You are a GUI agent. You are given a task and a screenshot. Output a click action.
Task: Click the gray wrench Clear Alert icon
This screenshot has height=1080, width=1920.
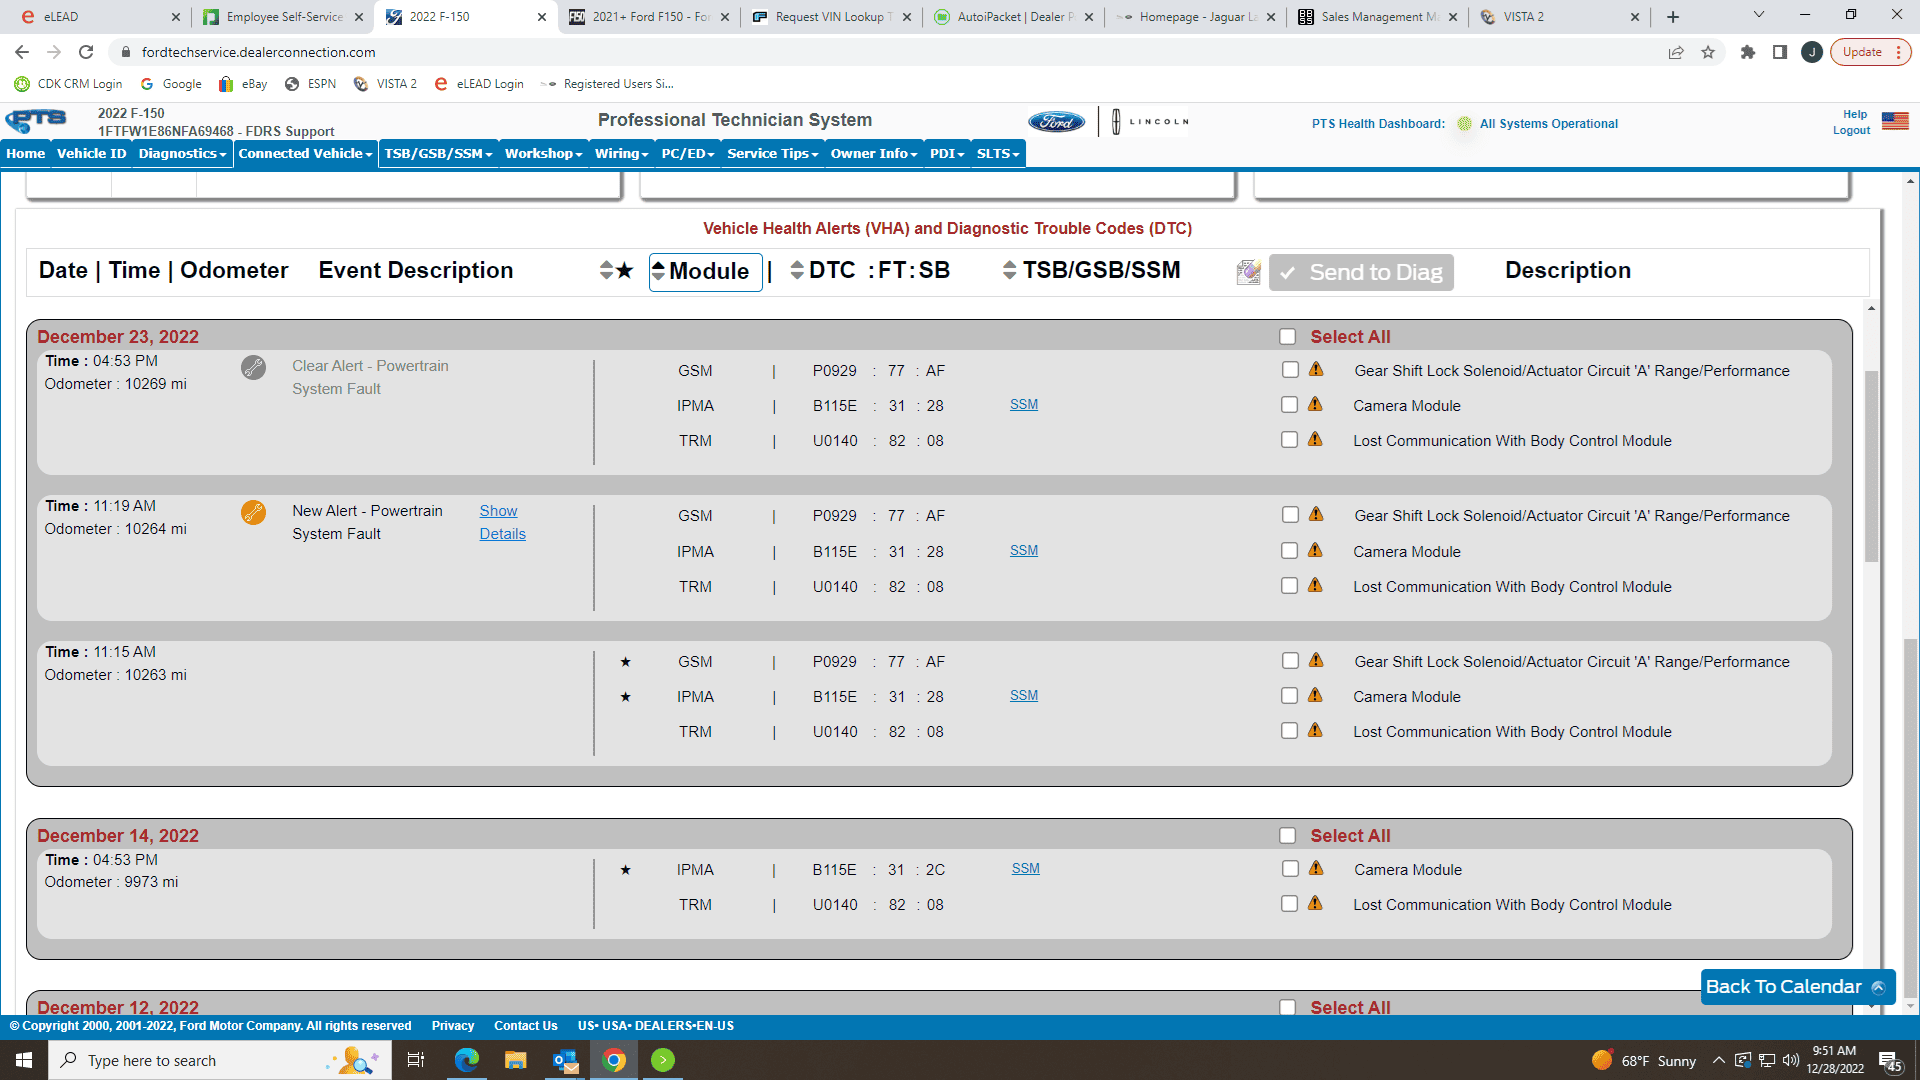point(253,368)
